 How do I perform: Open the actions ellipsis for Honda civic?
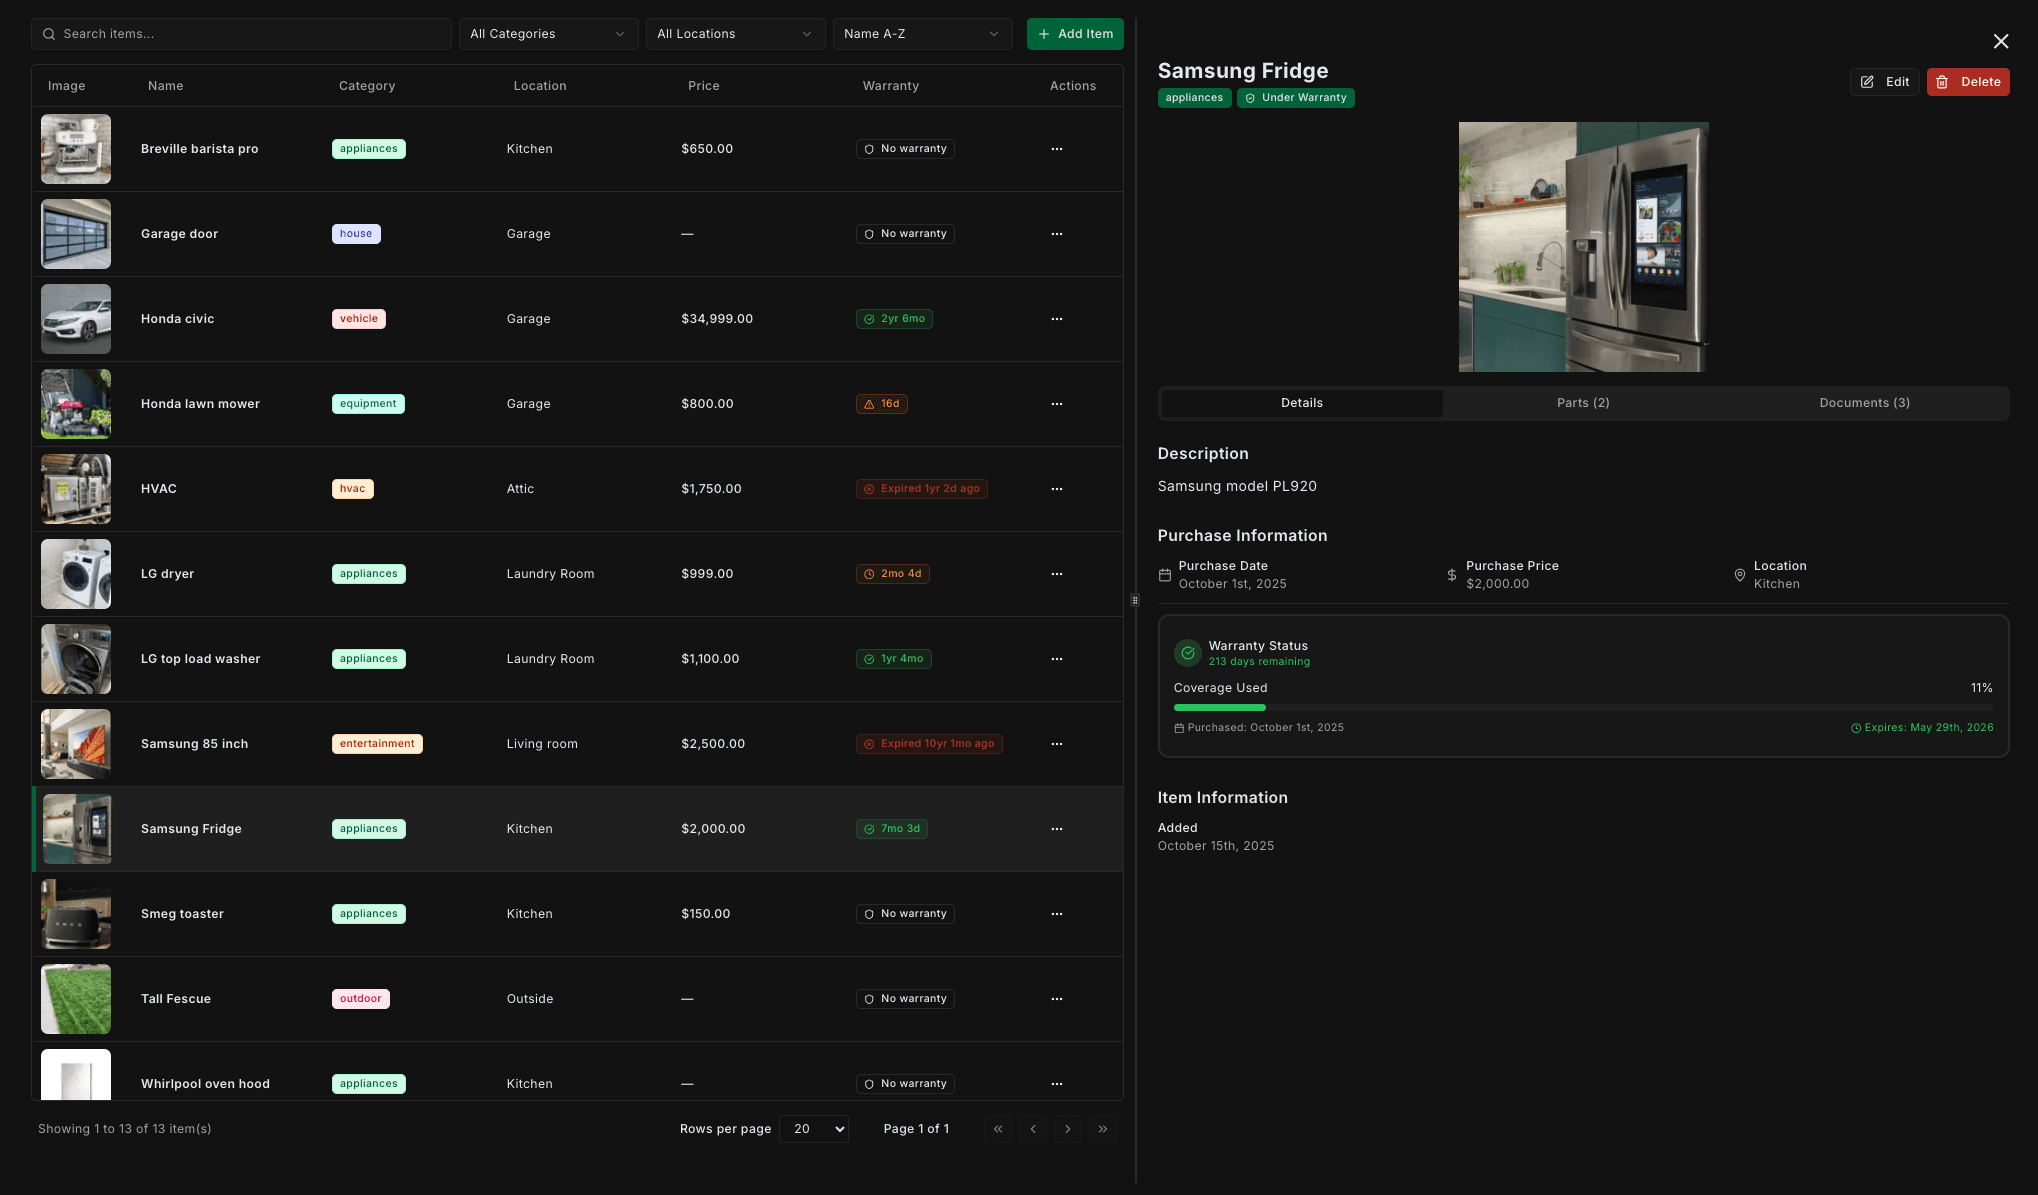[1057, 318]
